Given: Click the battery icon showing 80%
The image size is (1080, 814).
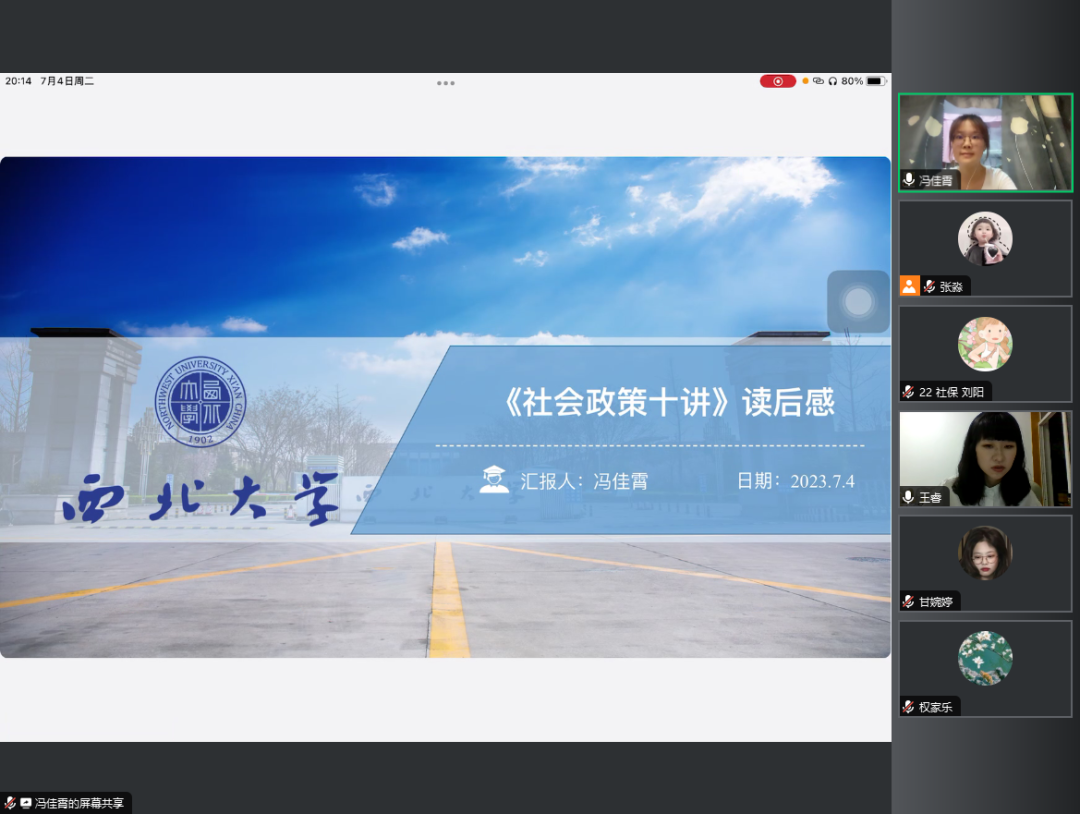Looking at the screenshot, I should pos(876,81).
